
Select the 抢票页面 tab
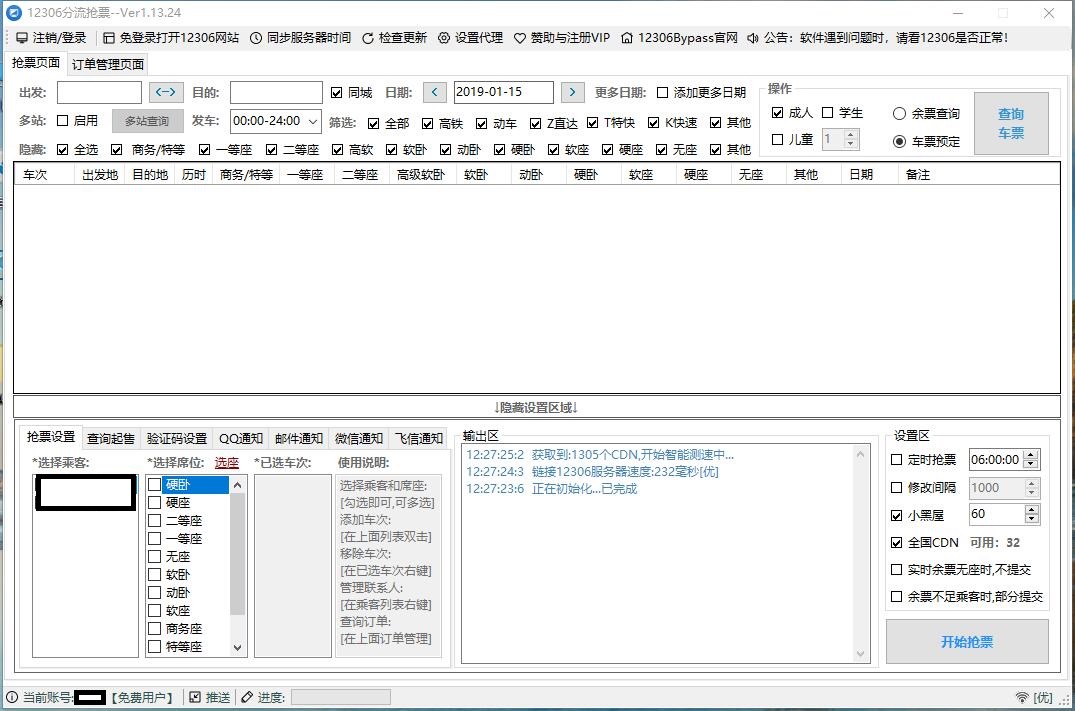click(36, 62)
